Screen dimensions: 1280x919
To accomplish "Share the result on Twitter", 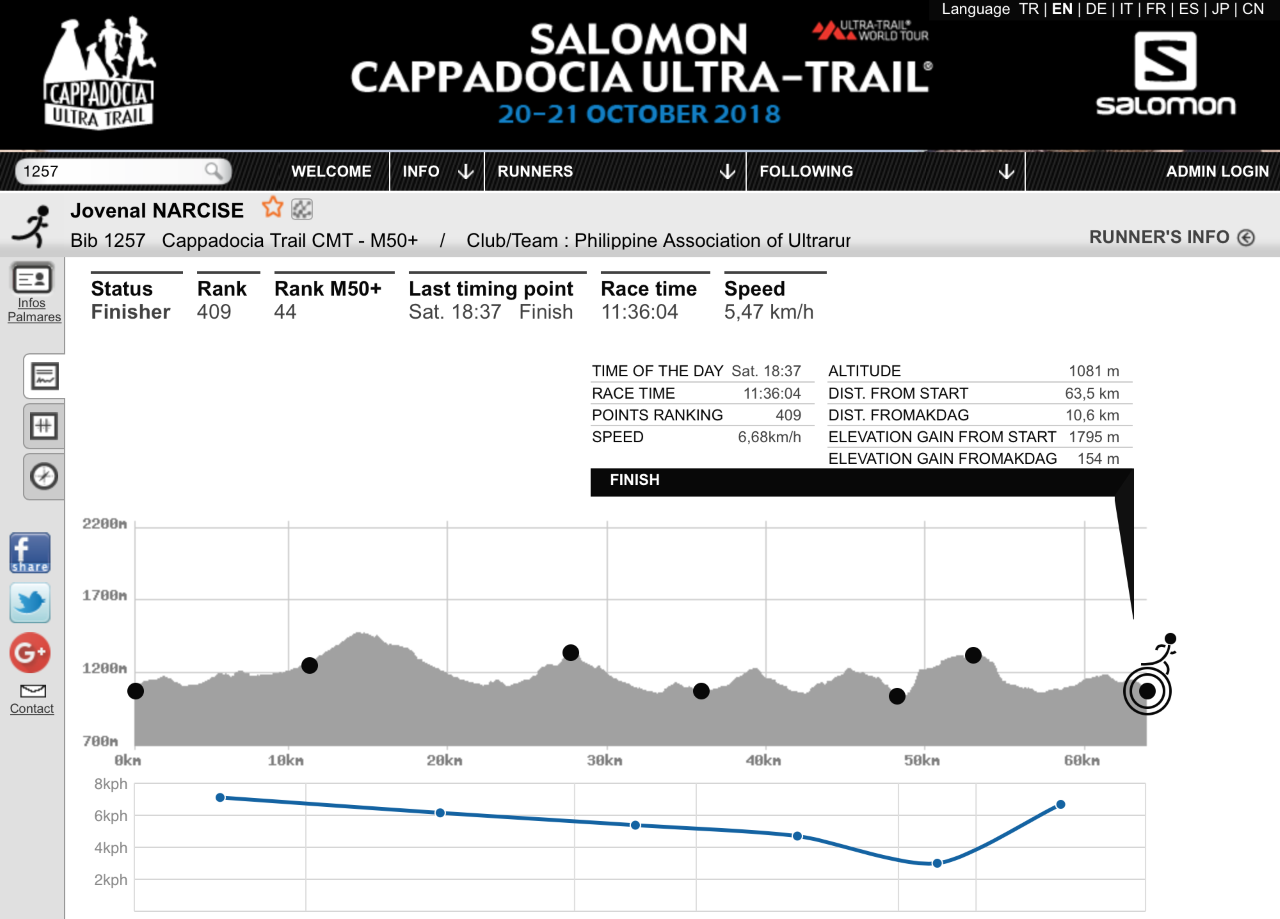I will click(30, 603).
